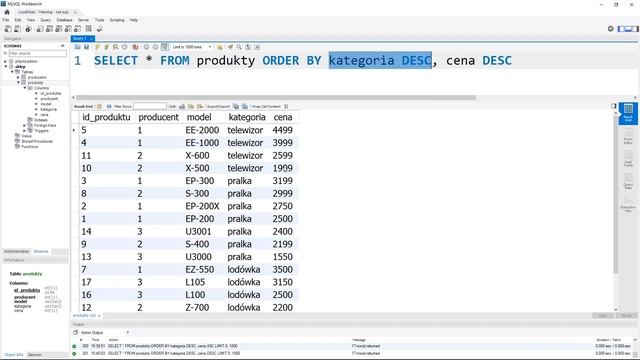The height and width of the screenshot is (360, 640).
Task: Expand the Triggers node
Action: 24,131
